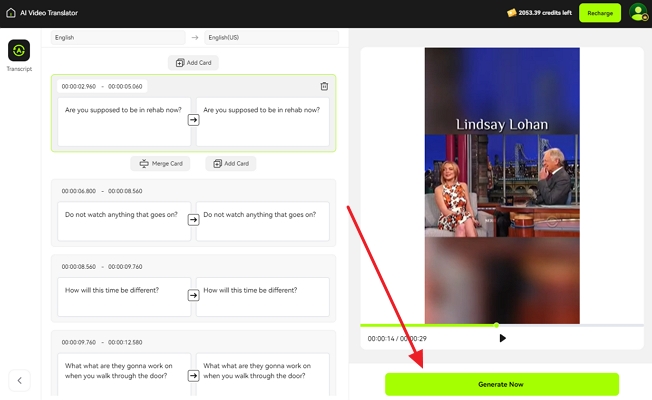Click arrow icon in 'How will this time' card
The image size is (652, 400).
(x=194, y=295)
